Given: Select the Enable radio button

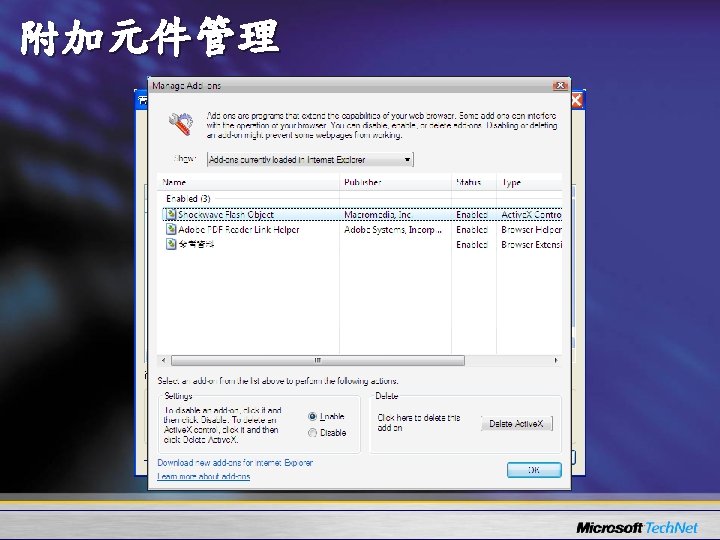Looking at the screenshot, I should [x=313, y=416].
